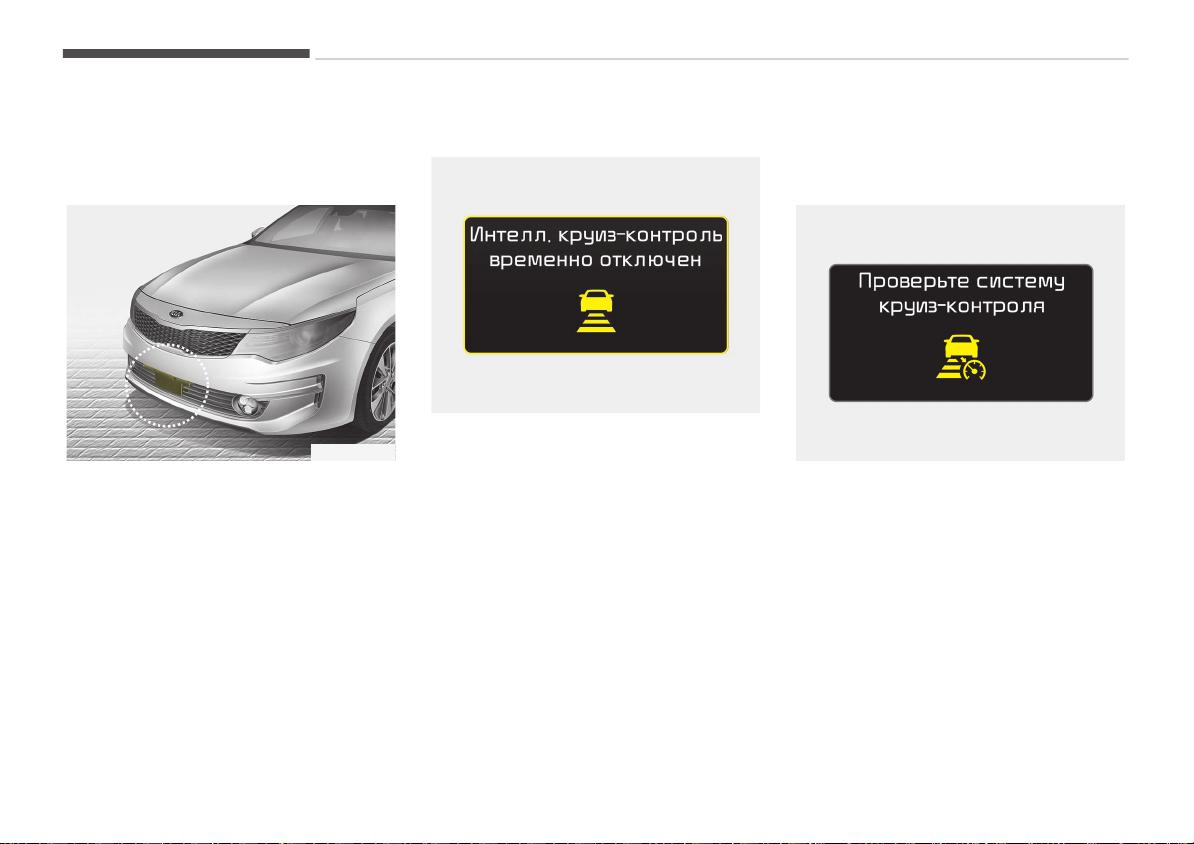
Task: Click the car's headlight
Action: [298, 336]
